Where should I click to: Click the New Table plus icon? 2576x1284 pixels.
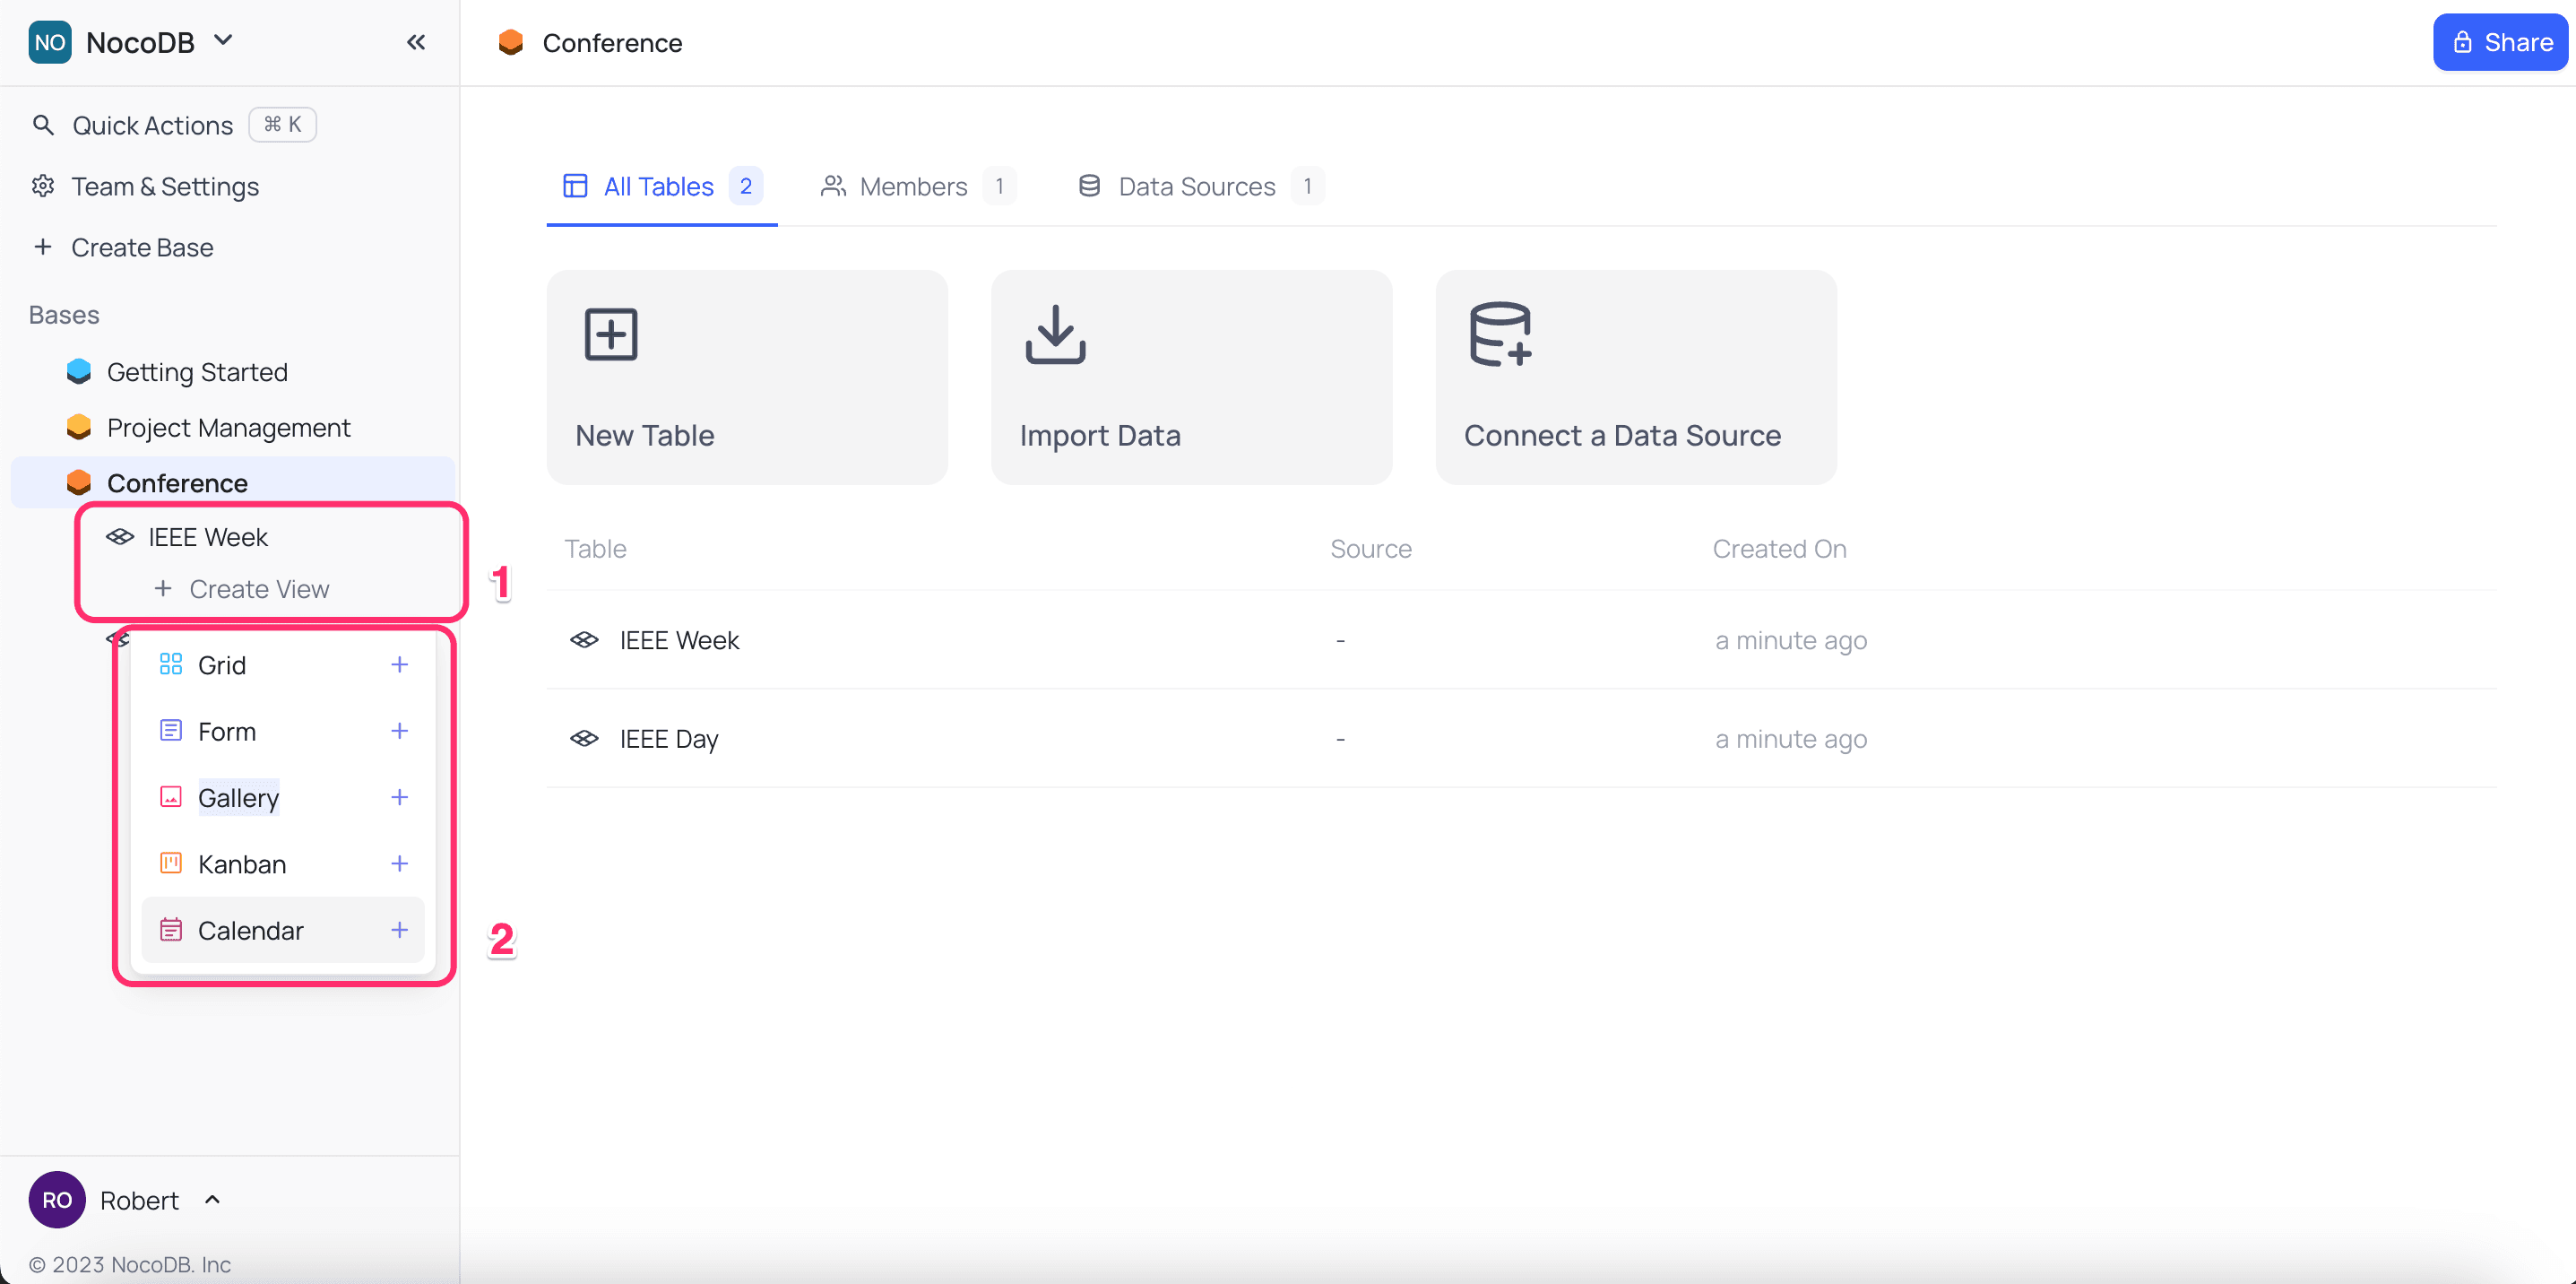pos(610,334)
